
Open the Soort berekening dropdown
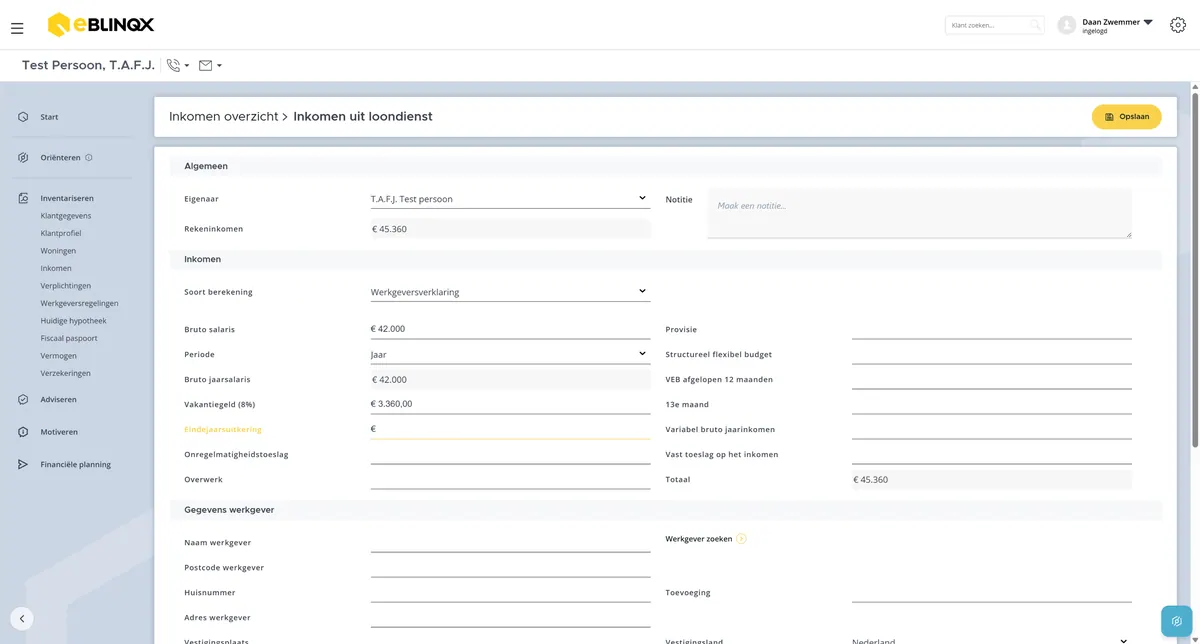pos(510,292)
